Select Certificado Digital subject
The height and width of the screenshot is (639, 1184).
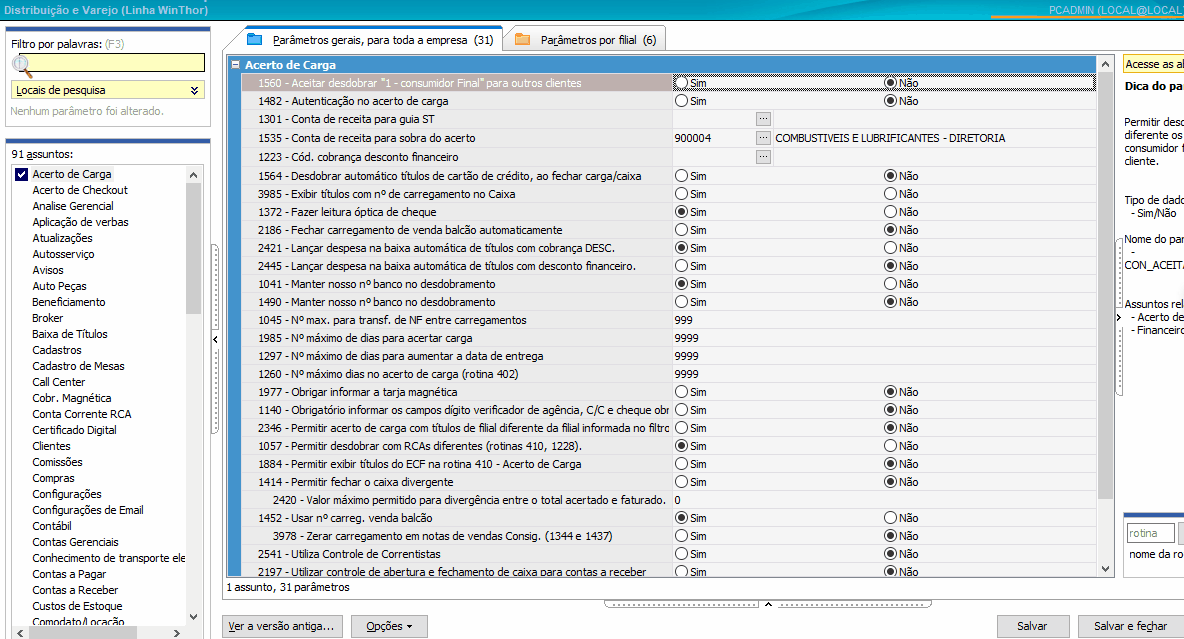[x=74, y=430]
